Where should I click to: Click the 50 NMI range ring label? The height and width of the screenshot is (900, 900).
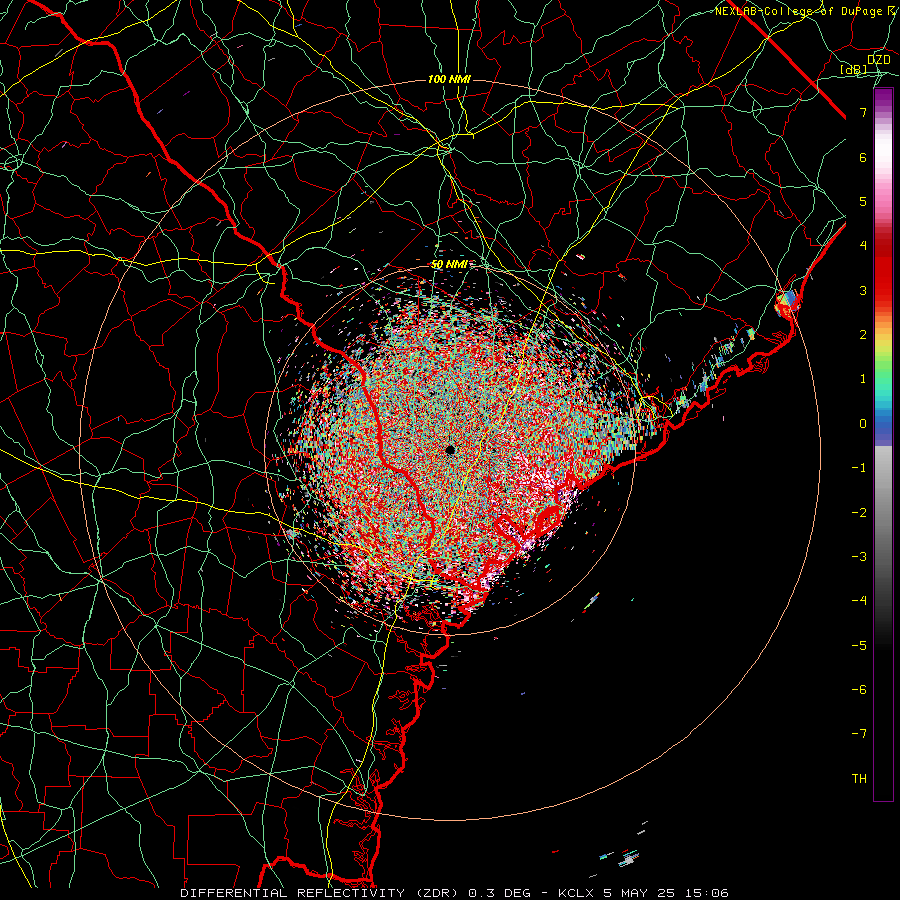point(449,265)
